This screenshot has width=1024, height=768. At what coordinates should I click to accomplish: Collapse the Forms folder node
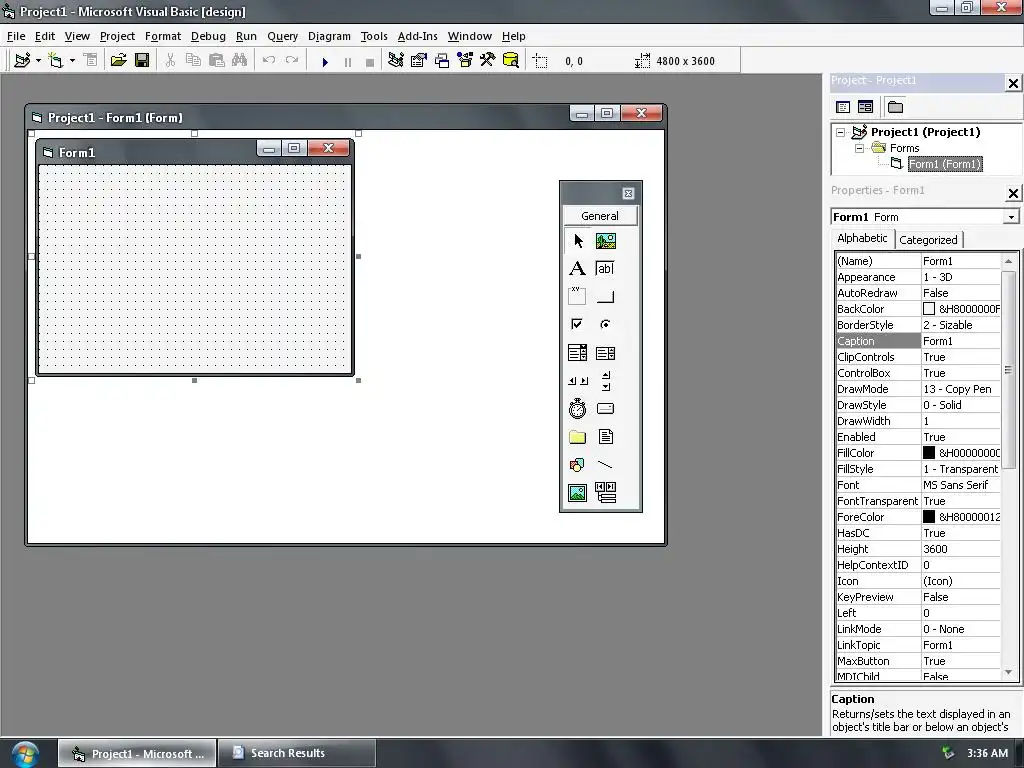tap(859, 148)
